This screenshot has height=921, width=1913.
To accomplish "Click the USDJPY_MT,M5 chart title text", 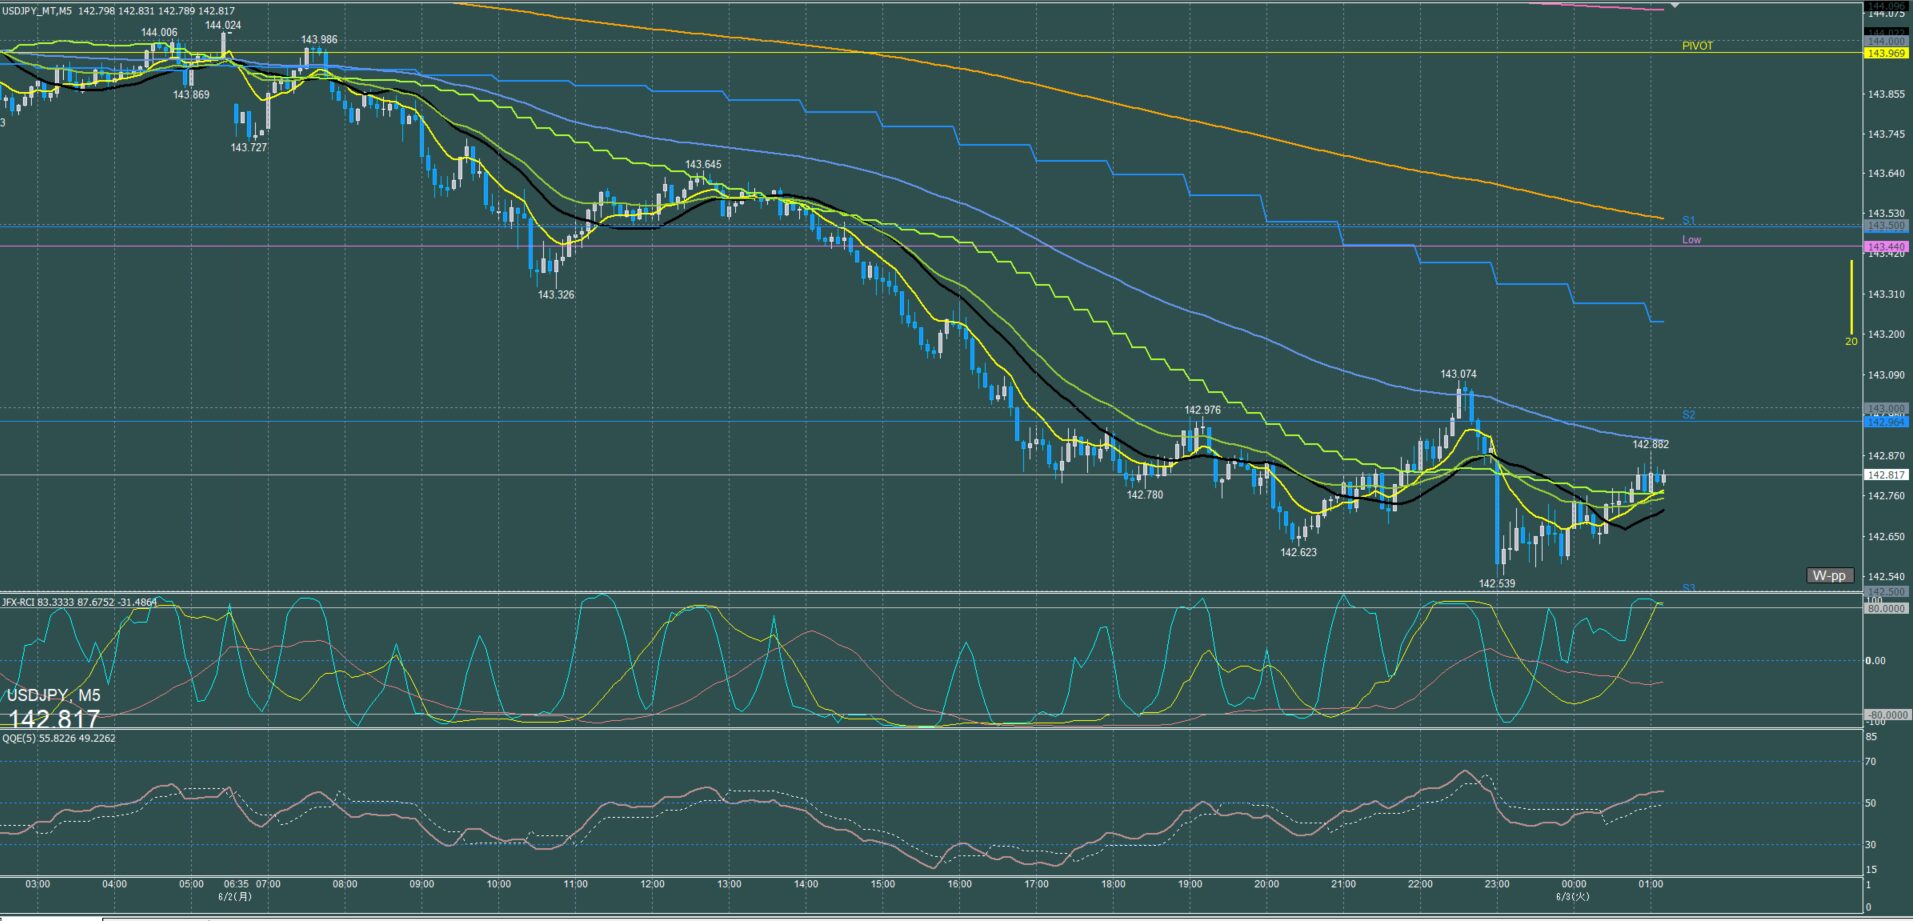I will point(37,11).
